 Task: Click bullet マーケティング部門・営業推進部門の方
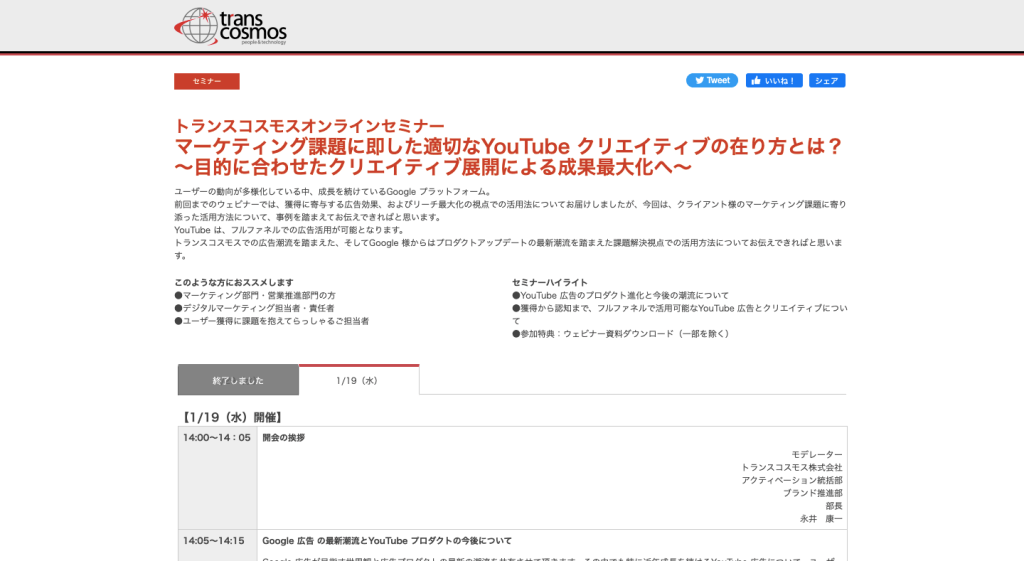pos(255,295)
